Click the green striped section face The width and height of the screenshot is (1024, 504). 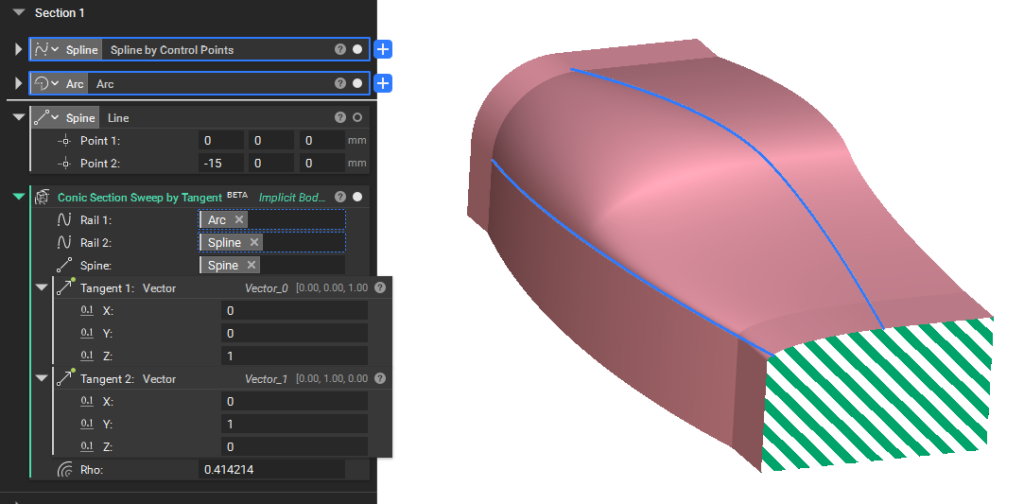coord(880,400)
